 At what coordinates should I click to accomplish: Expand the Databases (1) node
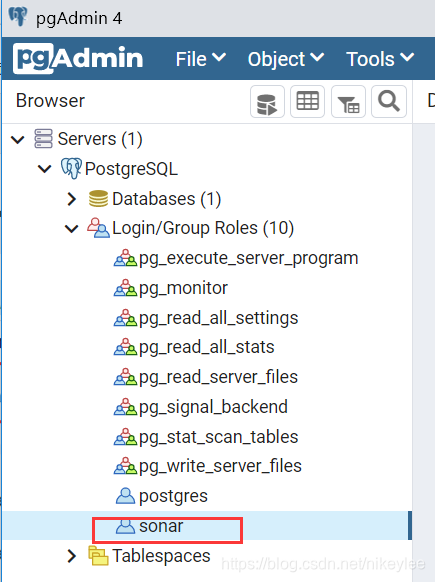72,199
